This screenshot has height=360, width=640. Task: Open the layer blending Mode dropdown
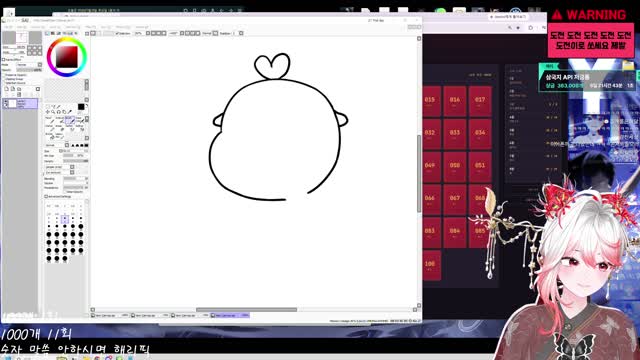pyautogui.click(x=29, y=65)
